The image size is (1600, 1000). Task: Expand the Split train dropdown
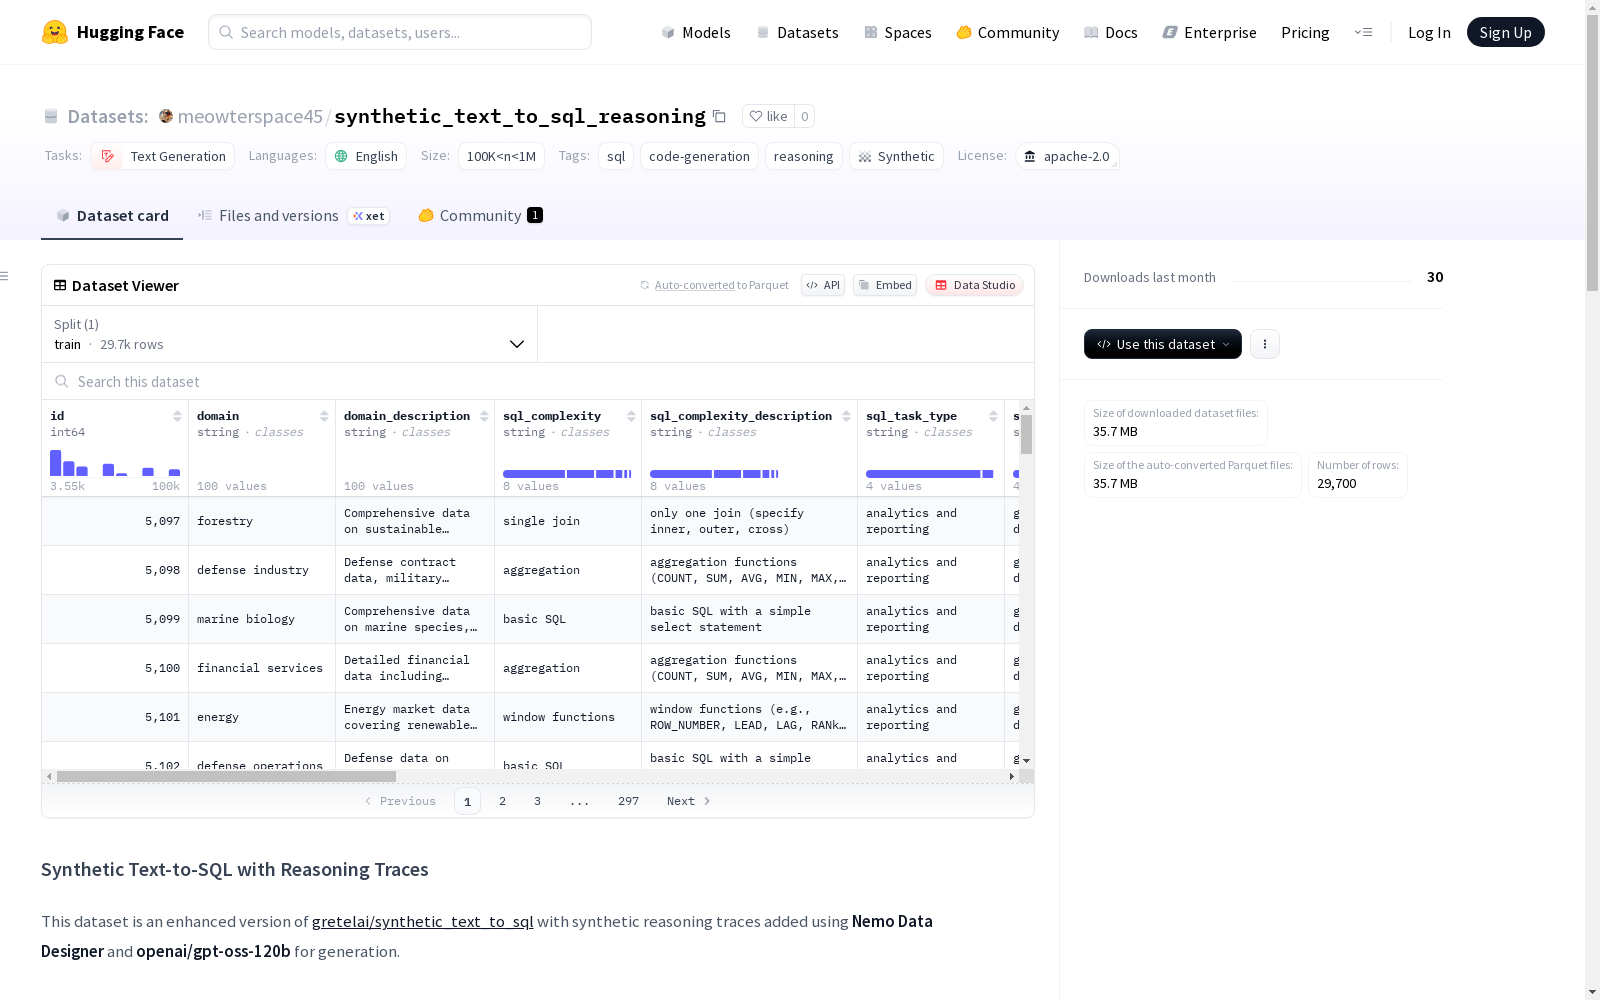[290, 334]
